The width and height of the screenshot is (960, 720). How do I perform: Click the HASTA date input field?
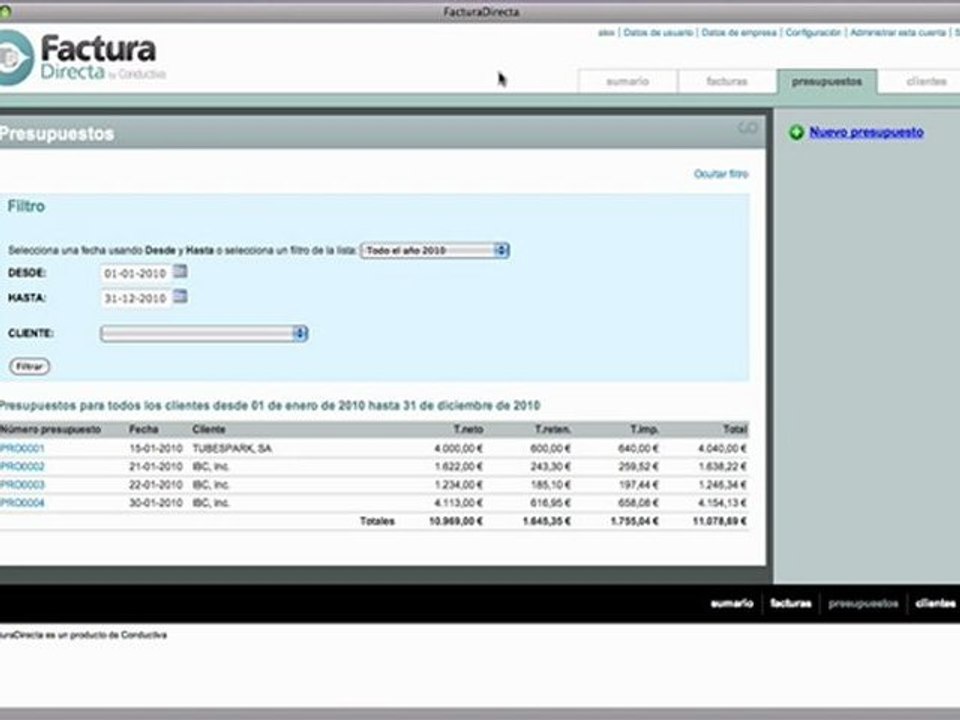[135, 298]
